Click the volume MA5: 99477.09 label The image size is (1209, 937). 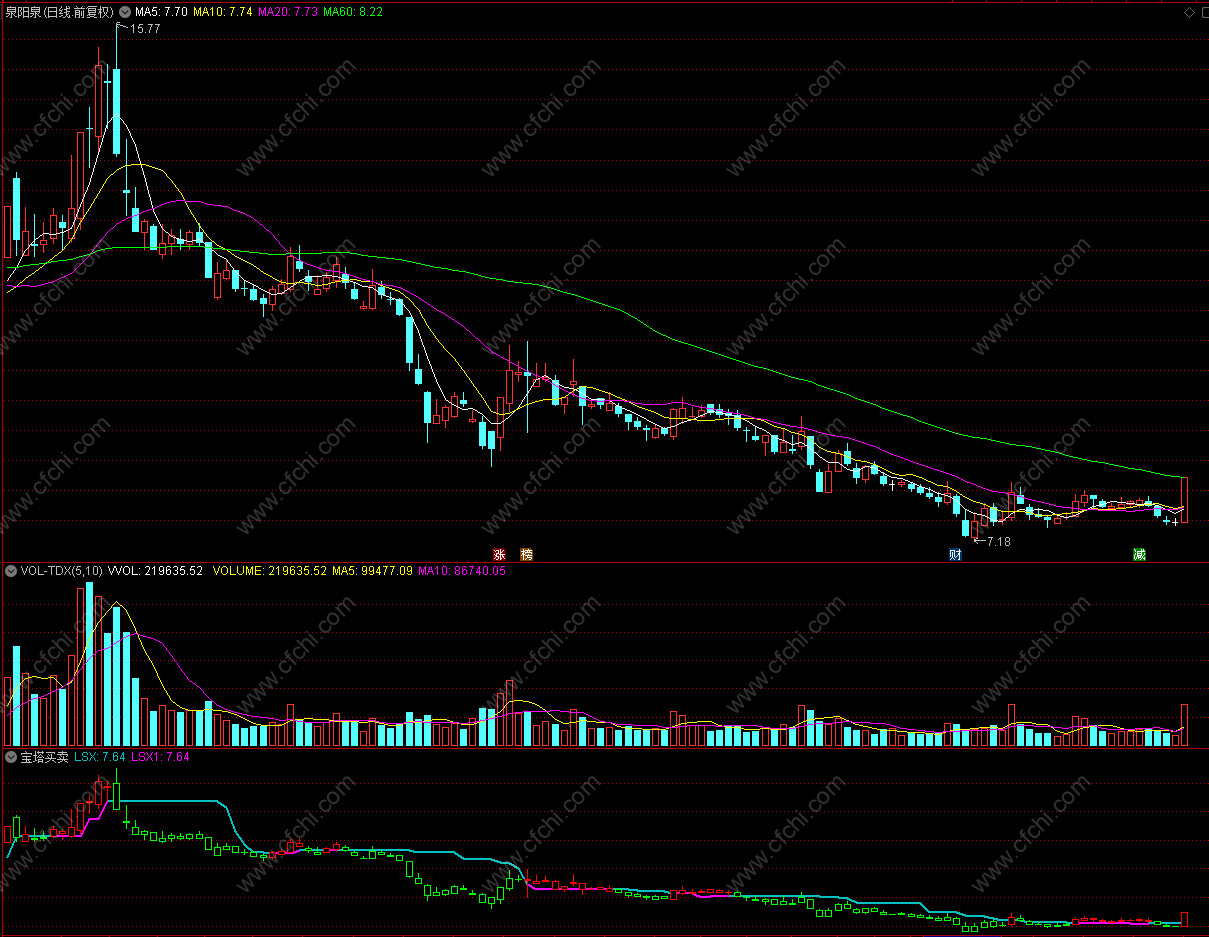coord(372,571)
